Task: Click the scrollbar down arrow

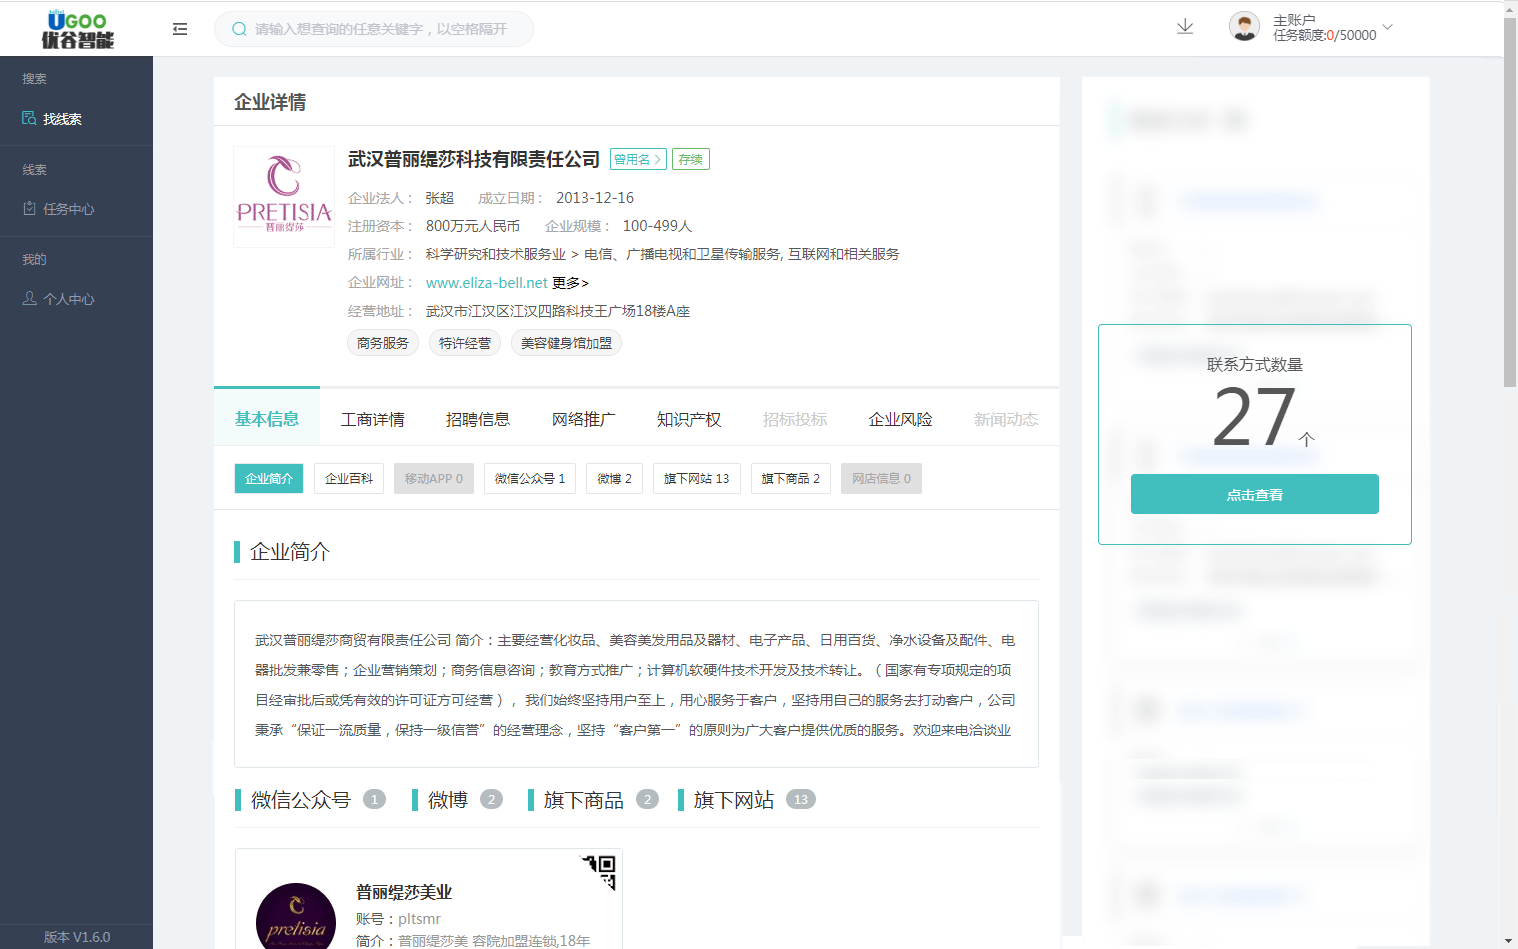Action: [1510, 941]
